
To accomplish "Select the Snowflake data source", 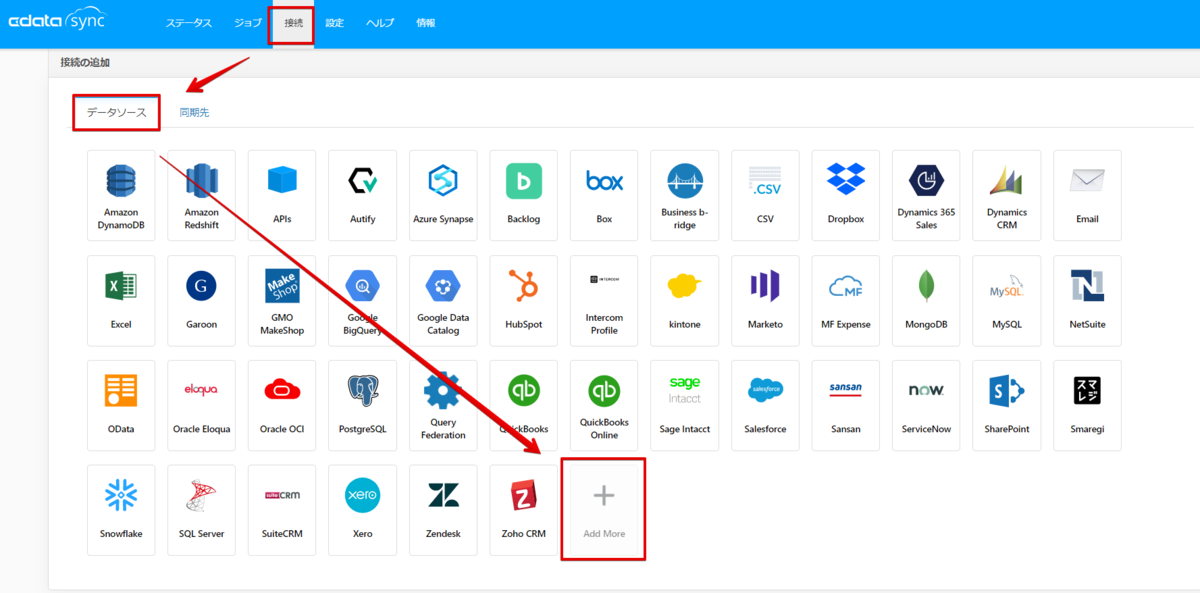I will click(x=121, y=510).
